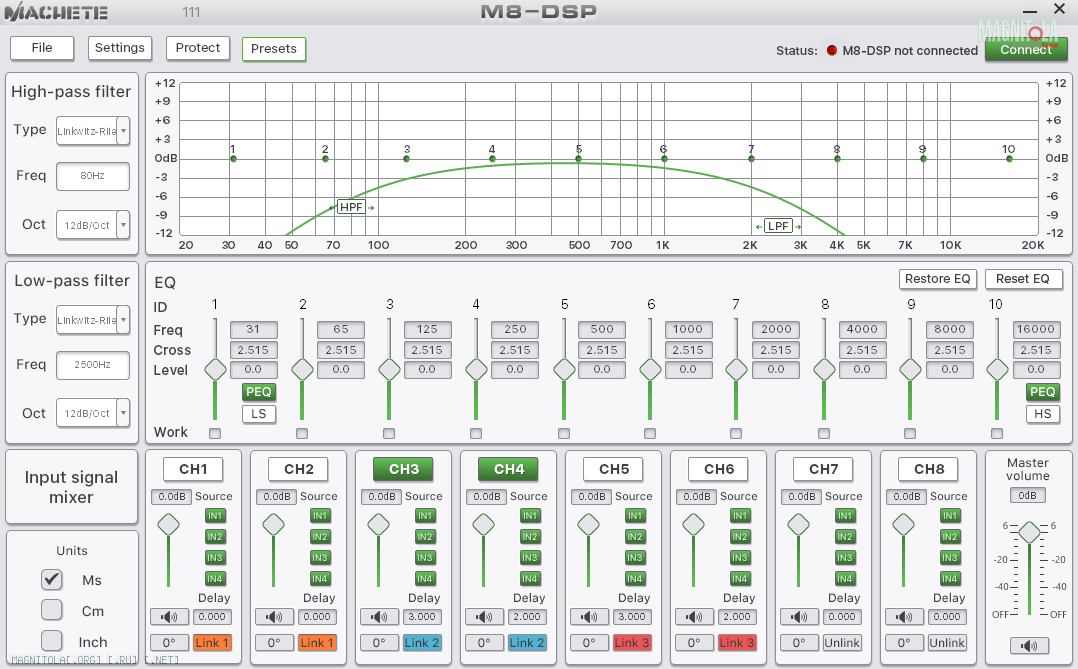
Task: Click EQ band 6 frequency field 1000
Action: [688, 329]
